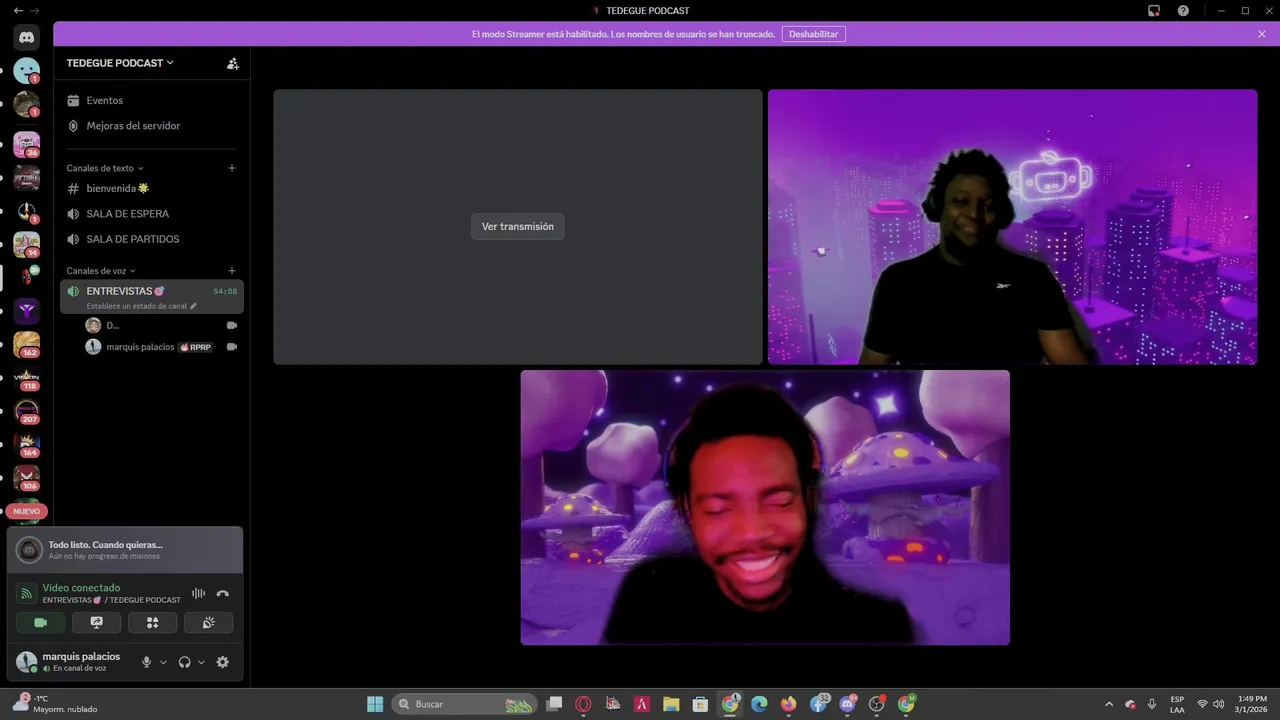Open voice connection signal details icon
This screenshot has width=1280, height=720.
(26, 594)
